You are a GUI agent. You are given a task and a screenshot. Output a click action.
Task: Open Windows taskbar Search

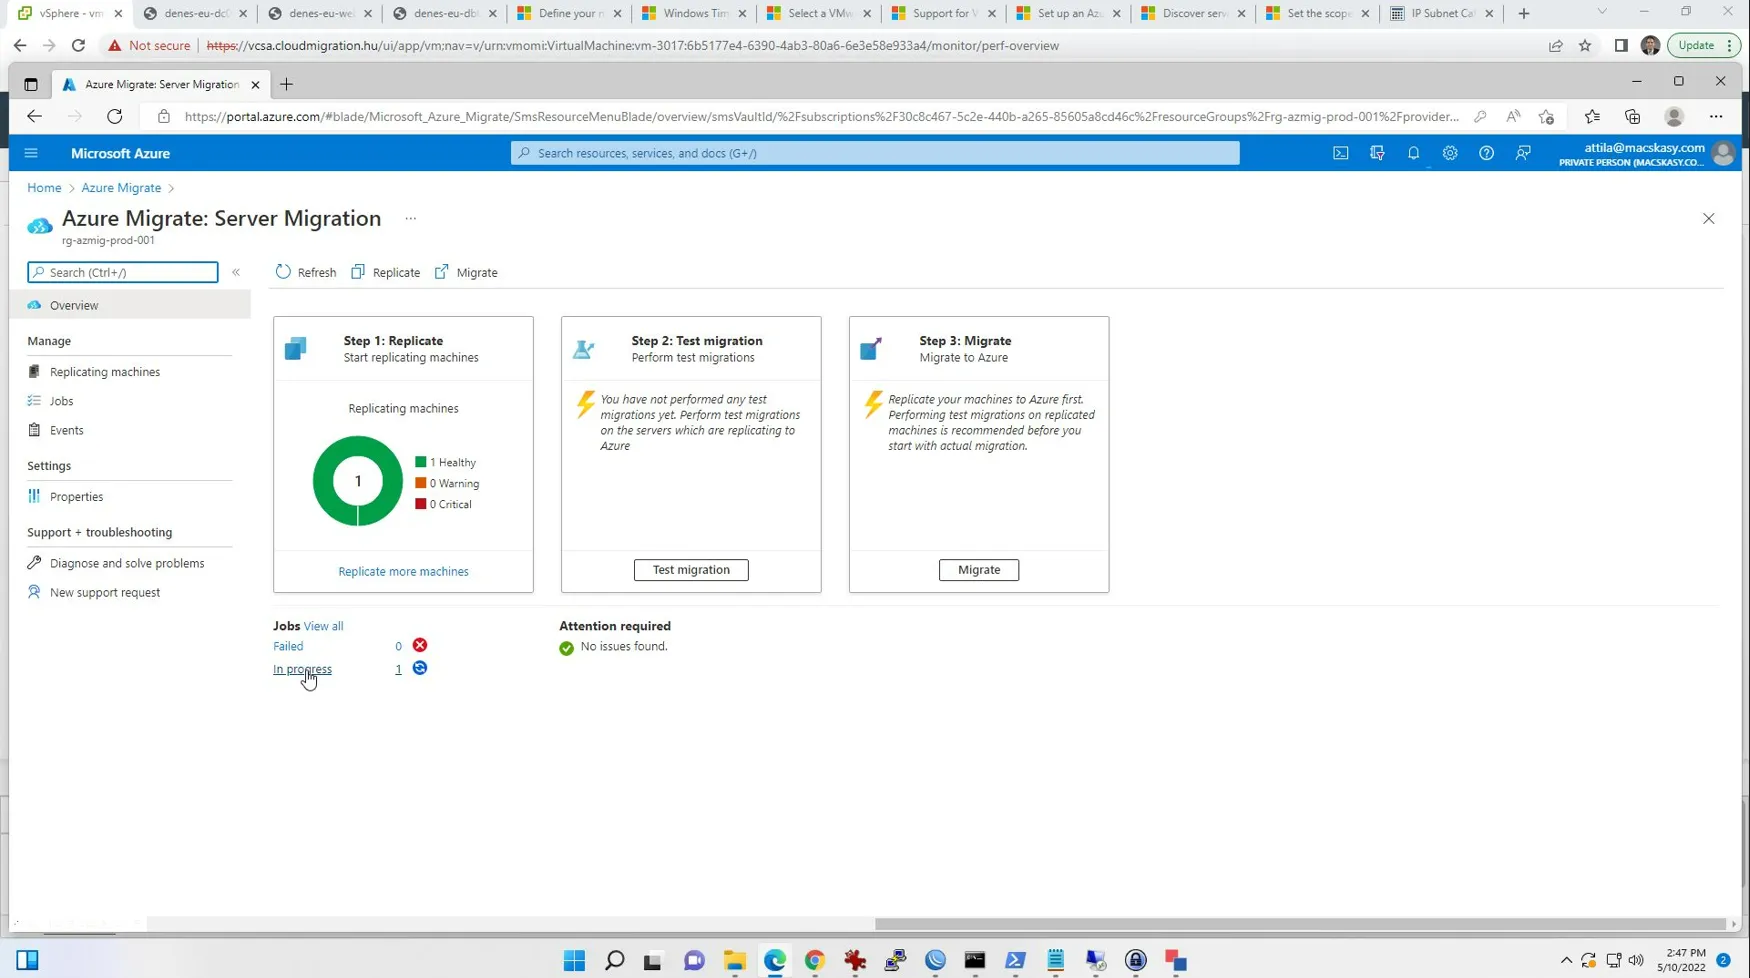(x=615, y=961)
